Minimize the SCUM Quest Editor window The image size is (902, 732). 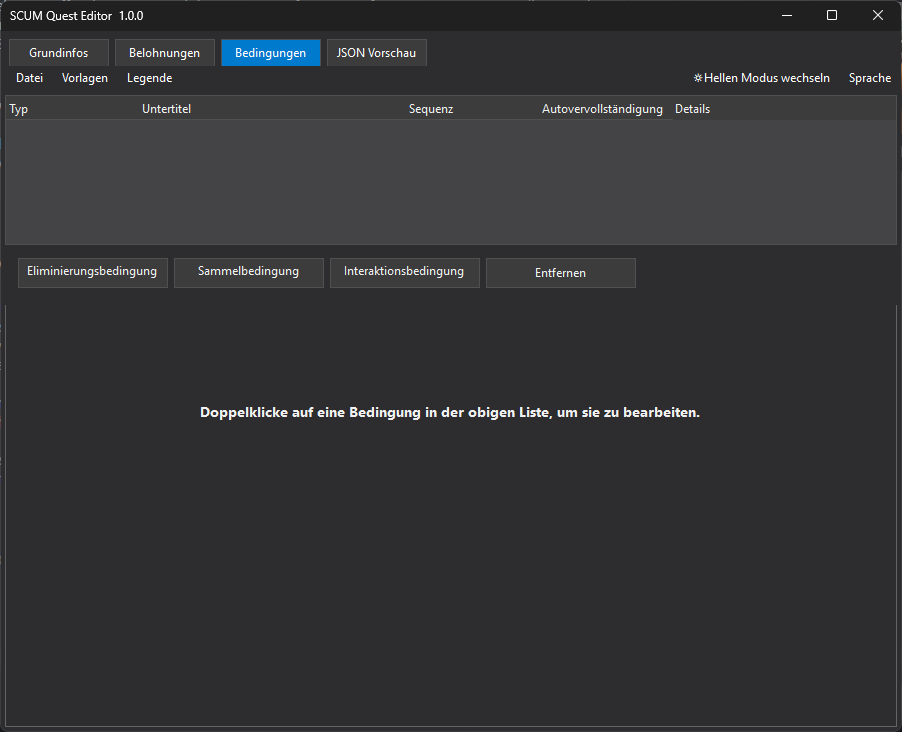tap(785, 15)
